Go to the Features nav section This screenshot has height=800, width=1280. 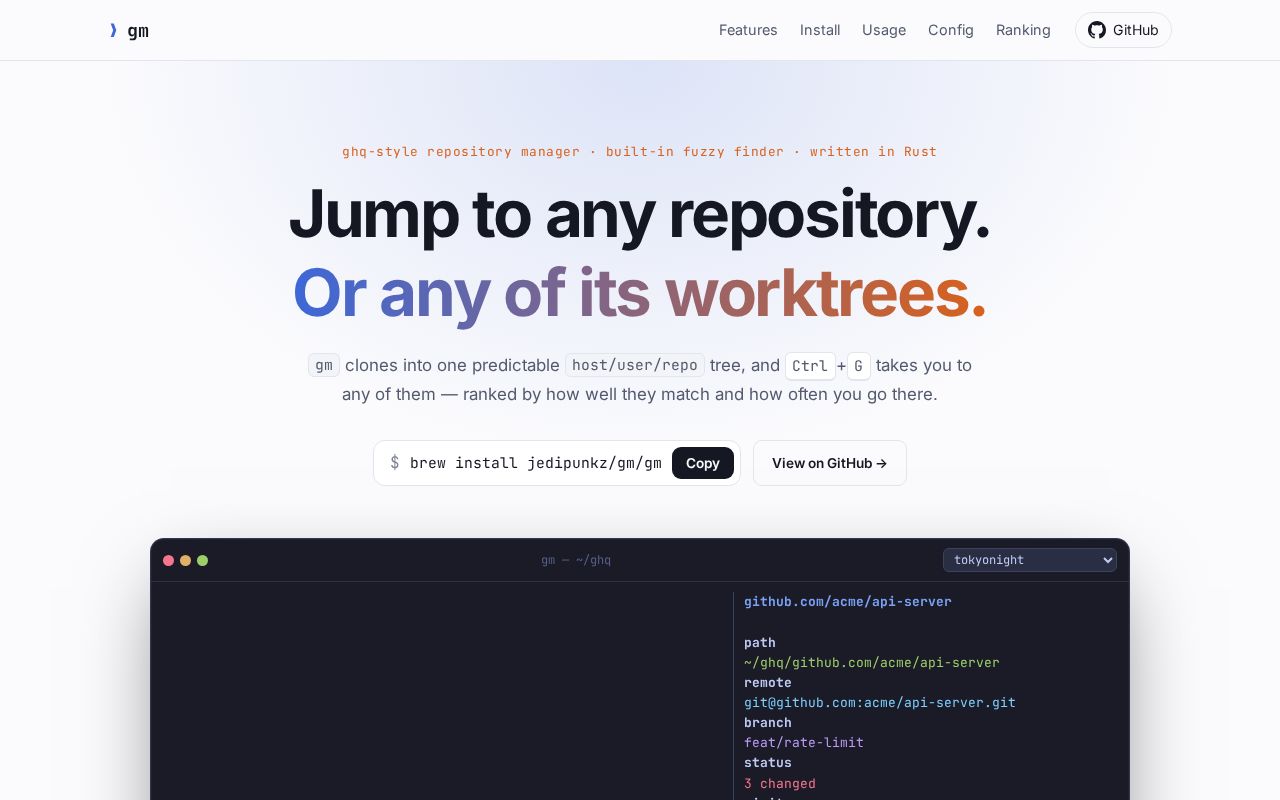coord(748,30)
